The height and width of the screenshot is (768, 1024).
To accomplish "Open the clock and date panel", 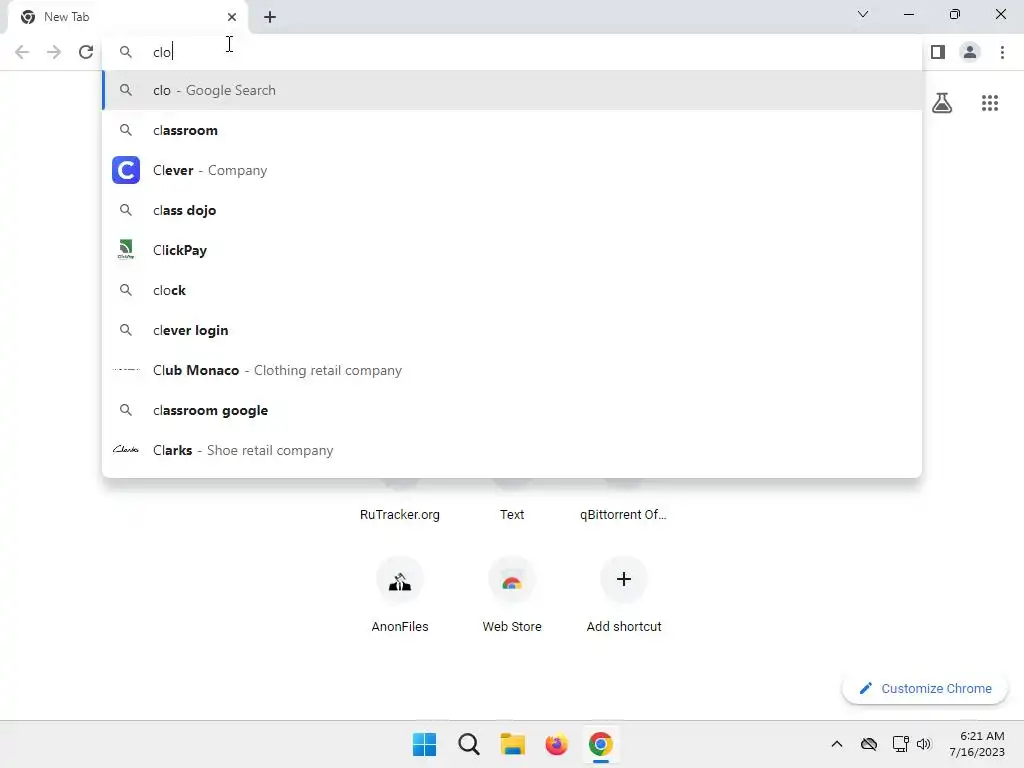I will pyautogui.click(x=977, y=744).
